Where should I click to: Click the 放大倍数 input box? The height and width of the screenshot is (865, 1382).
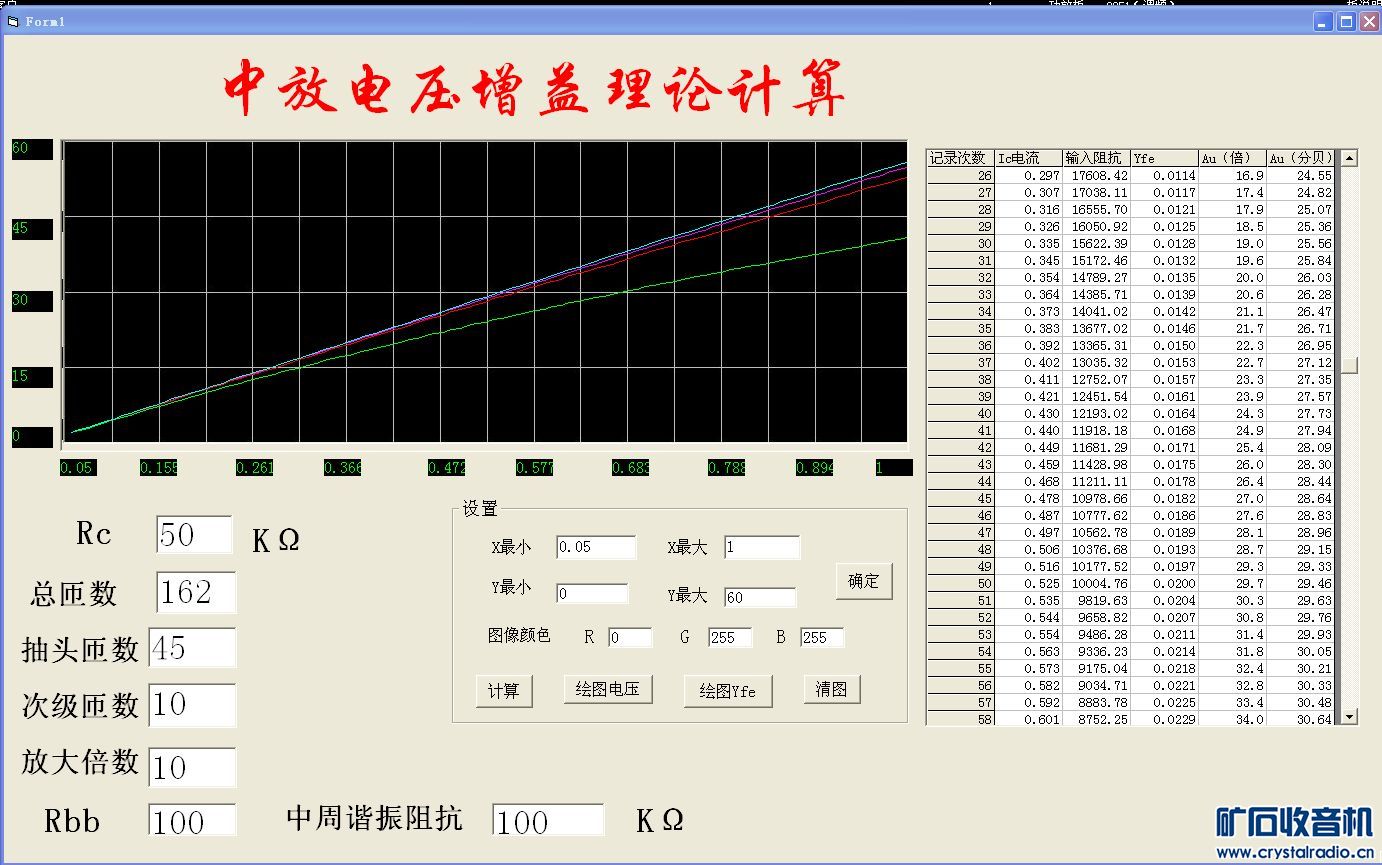pos(192,767)
